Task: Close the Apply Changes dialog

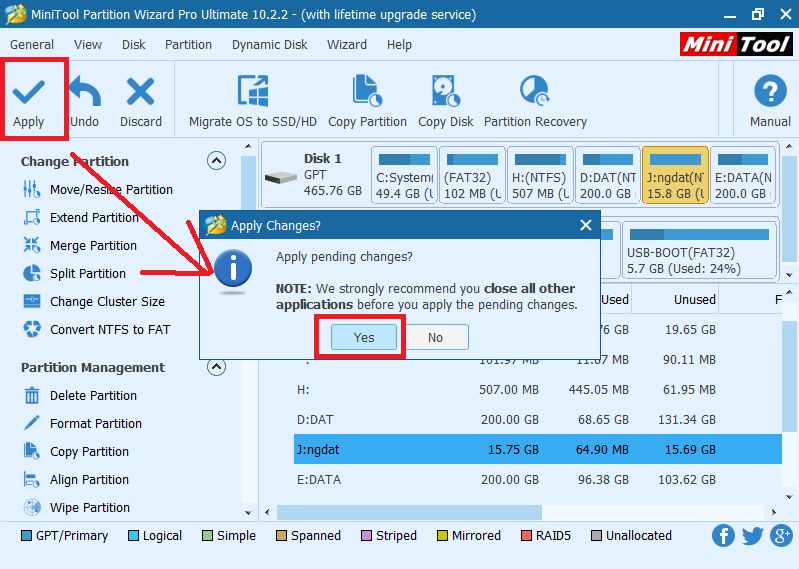Action: coord(586,225)
